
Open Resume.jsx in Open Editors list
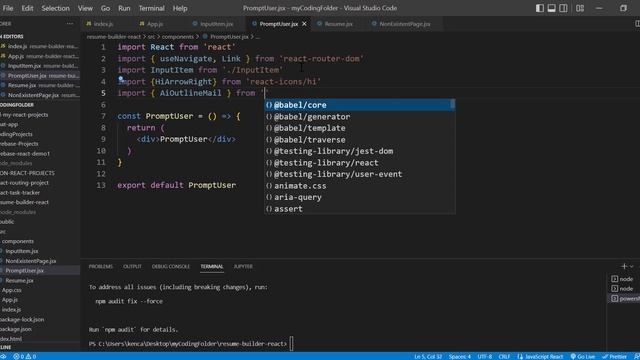point(40,85)
